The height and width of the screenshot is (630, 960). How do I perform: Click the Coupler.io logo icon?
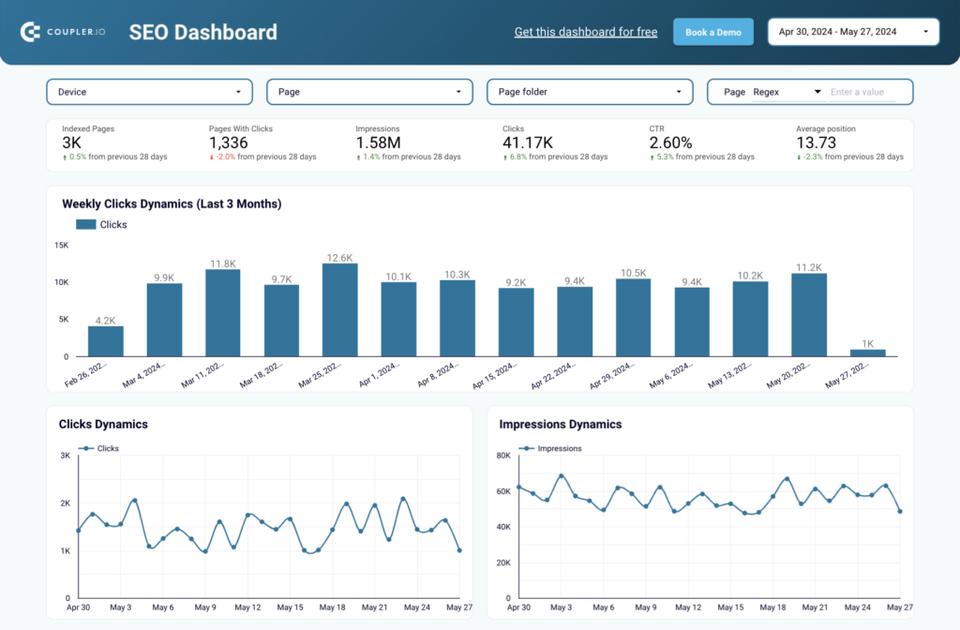coord(30,32)
